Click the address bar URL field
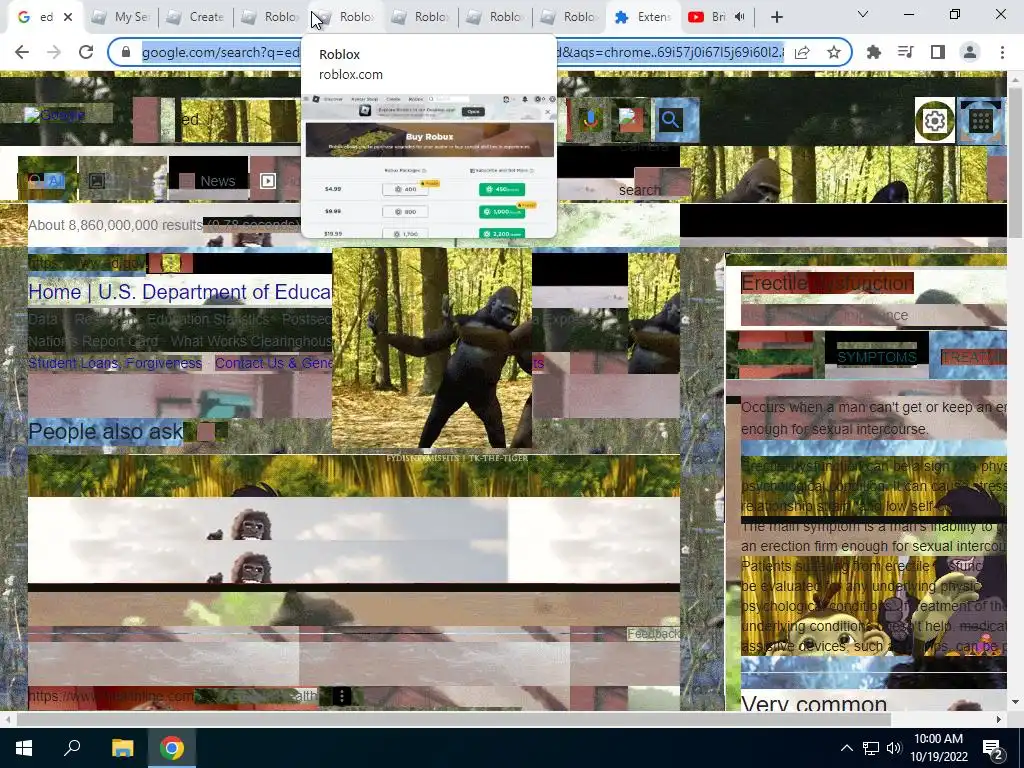This screenshot has width=1024, height=768. 462,52
